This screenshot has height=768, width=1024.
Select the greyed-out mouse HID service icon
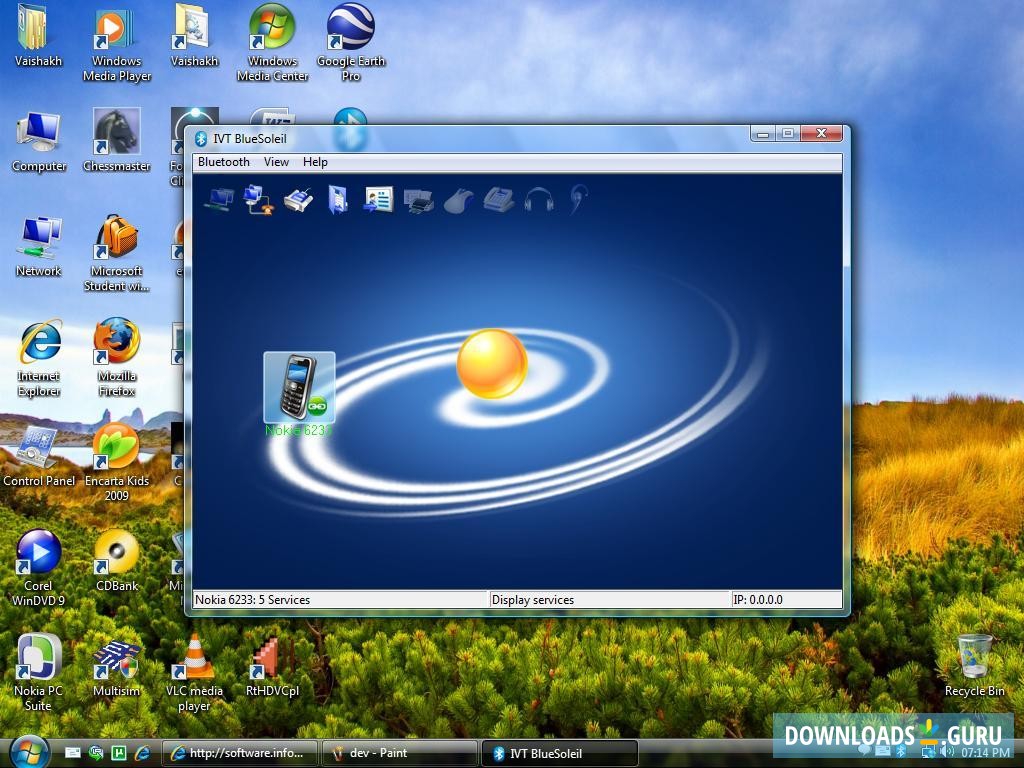(x=458, y=200)
